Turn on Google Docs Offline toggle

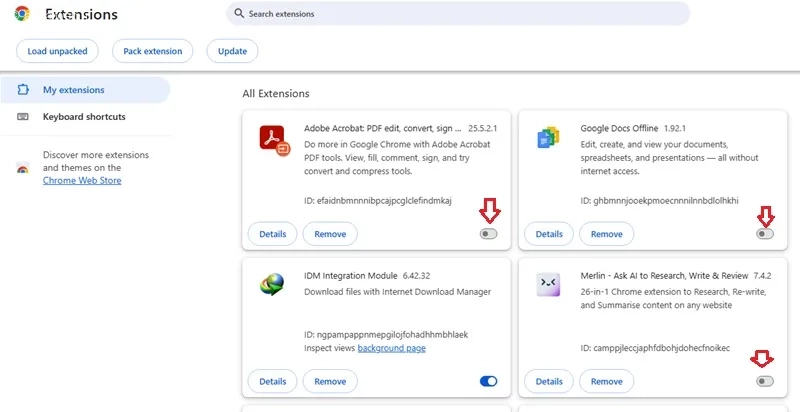tap(765, 234)
